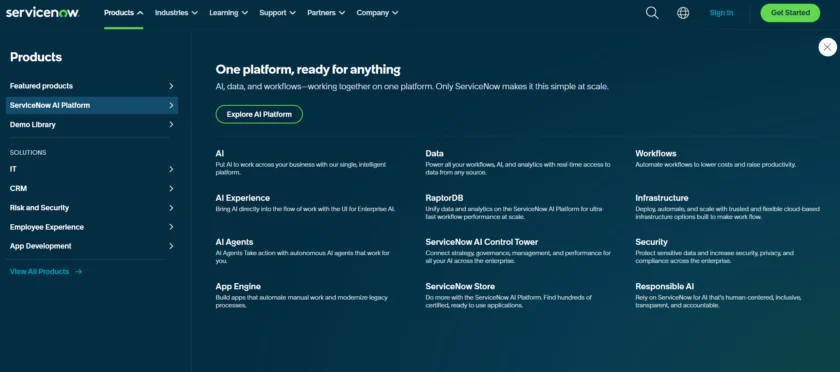
Task: Click the ServiceNow logo
Action: point(42,13)
